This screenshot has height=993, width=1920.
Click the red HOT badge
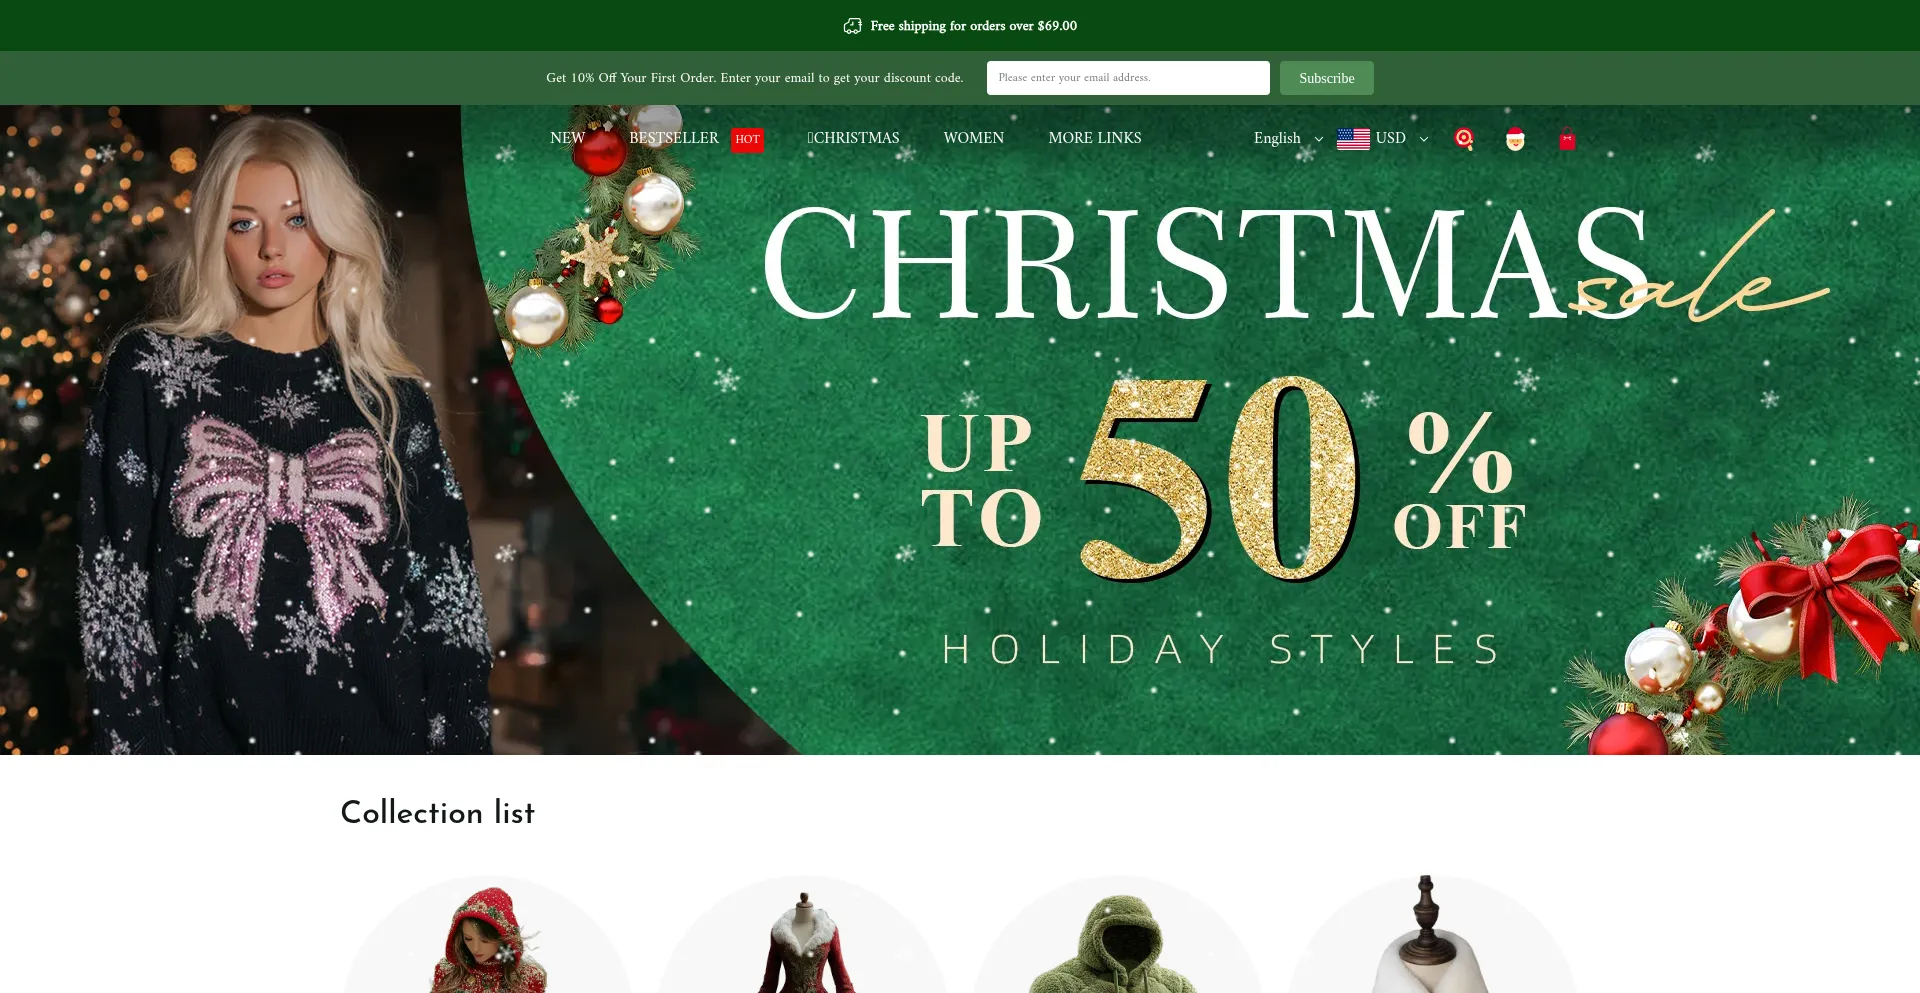747,139
